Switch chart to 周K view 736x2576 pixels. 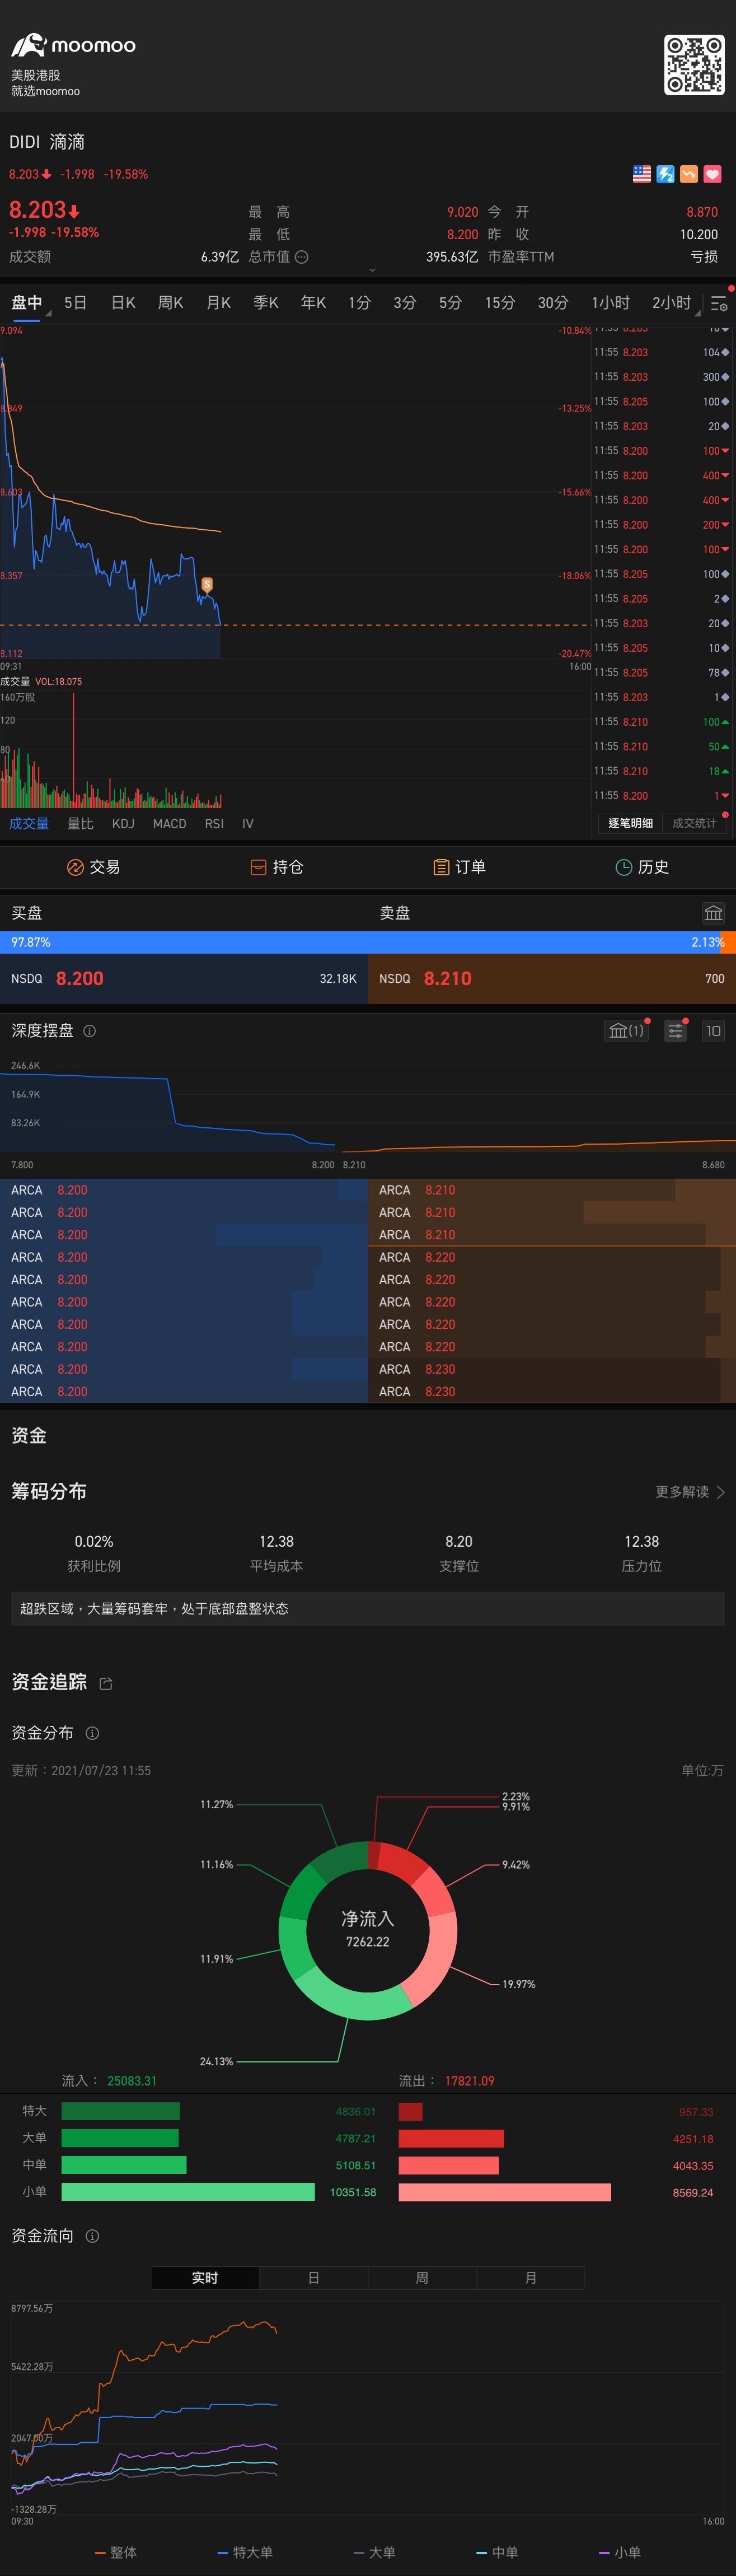[x=171, y=302]
